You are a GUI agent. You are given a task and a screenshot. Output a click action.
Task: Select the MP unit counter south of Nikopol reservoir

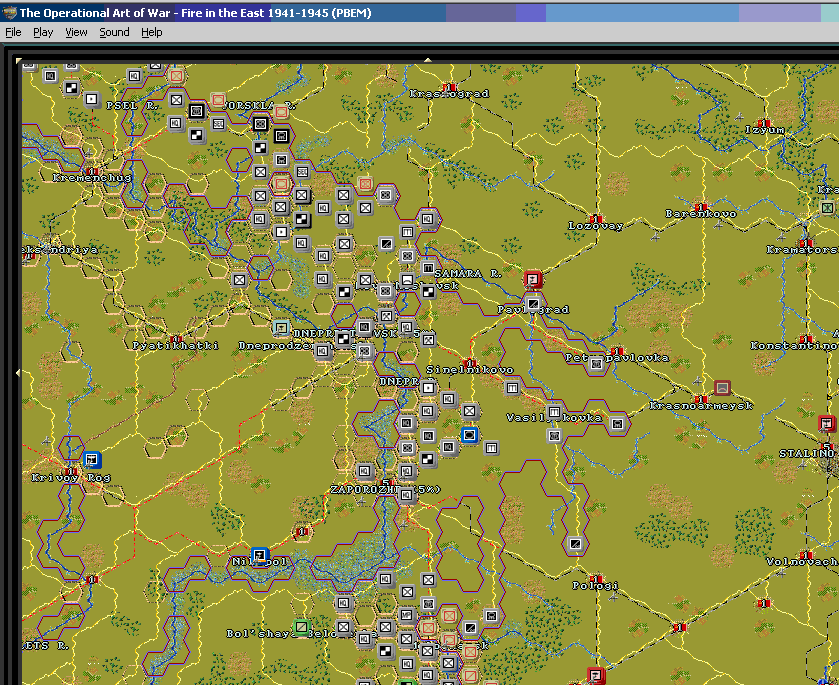pos(407,615)
